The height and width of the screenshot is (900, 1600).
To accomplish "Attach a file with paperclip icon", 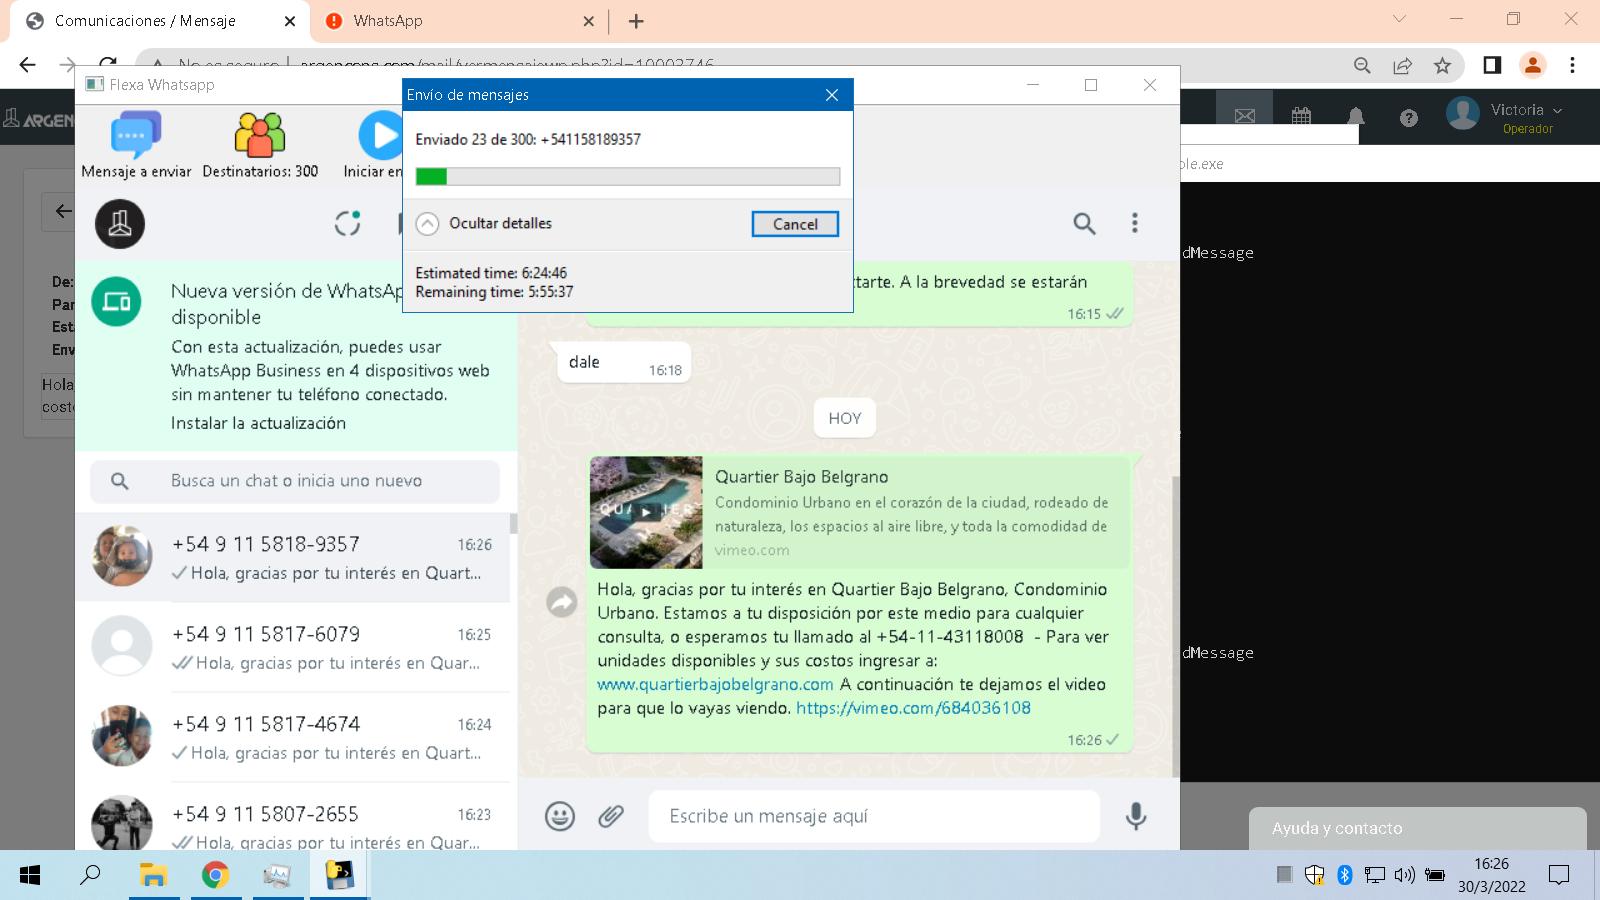I will click(x=611, y=816).
